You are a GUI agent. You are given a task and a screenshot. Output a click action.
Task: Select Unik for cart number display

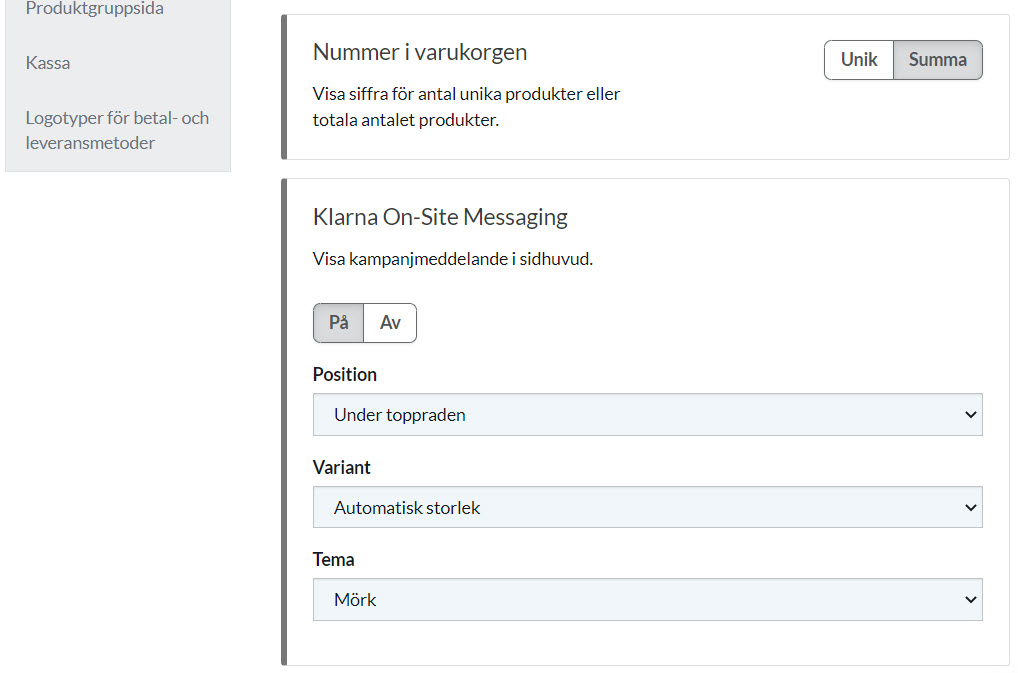coord(858,60)
